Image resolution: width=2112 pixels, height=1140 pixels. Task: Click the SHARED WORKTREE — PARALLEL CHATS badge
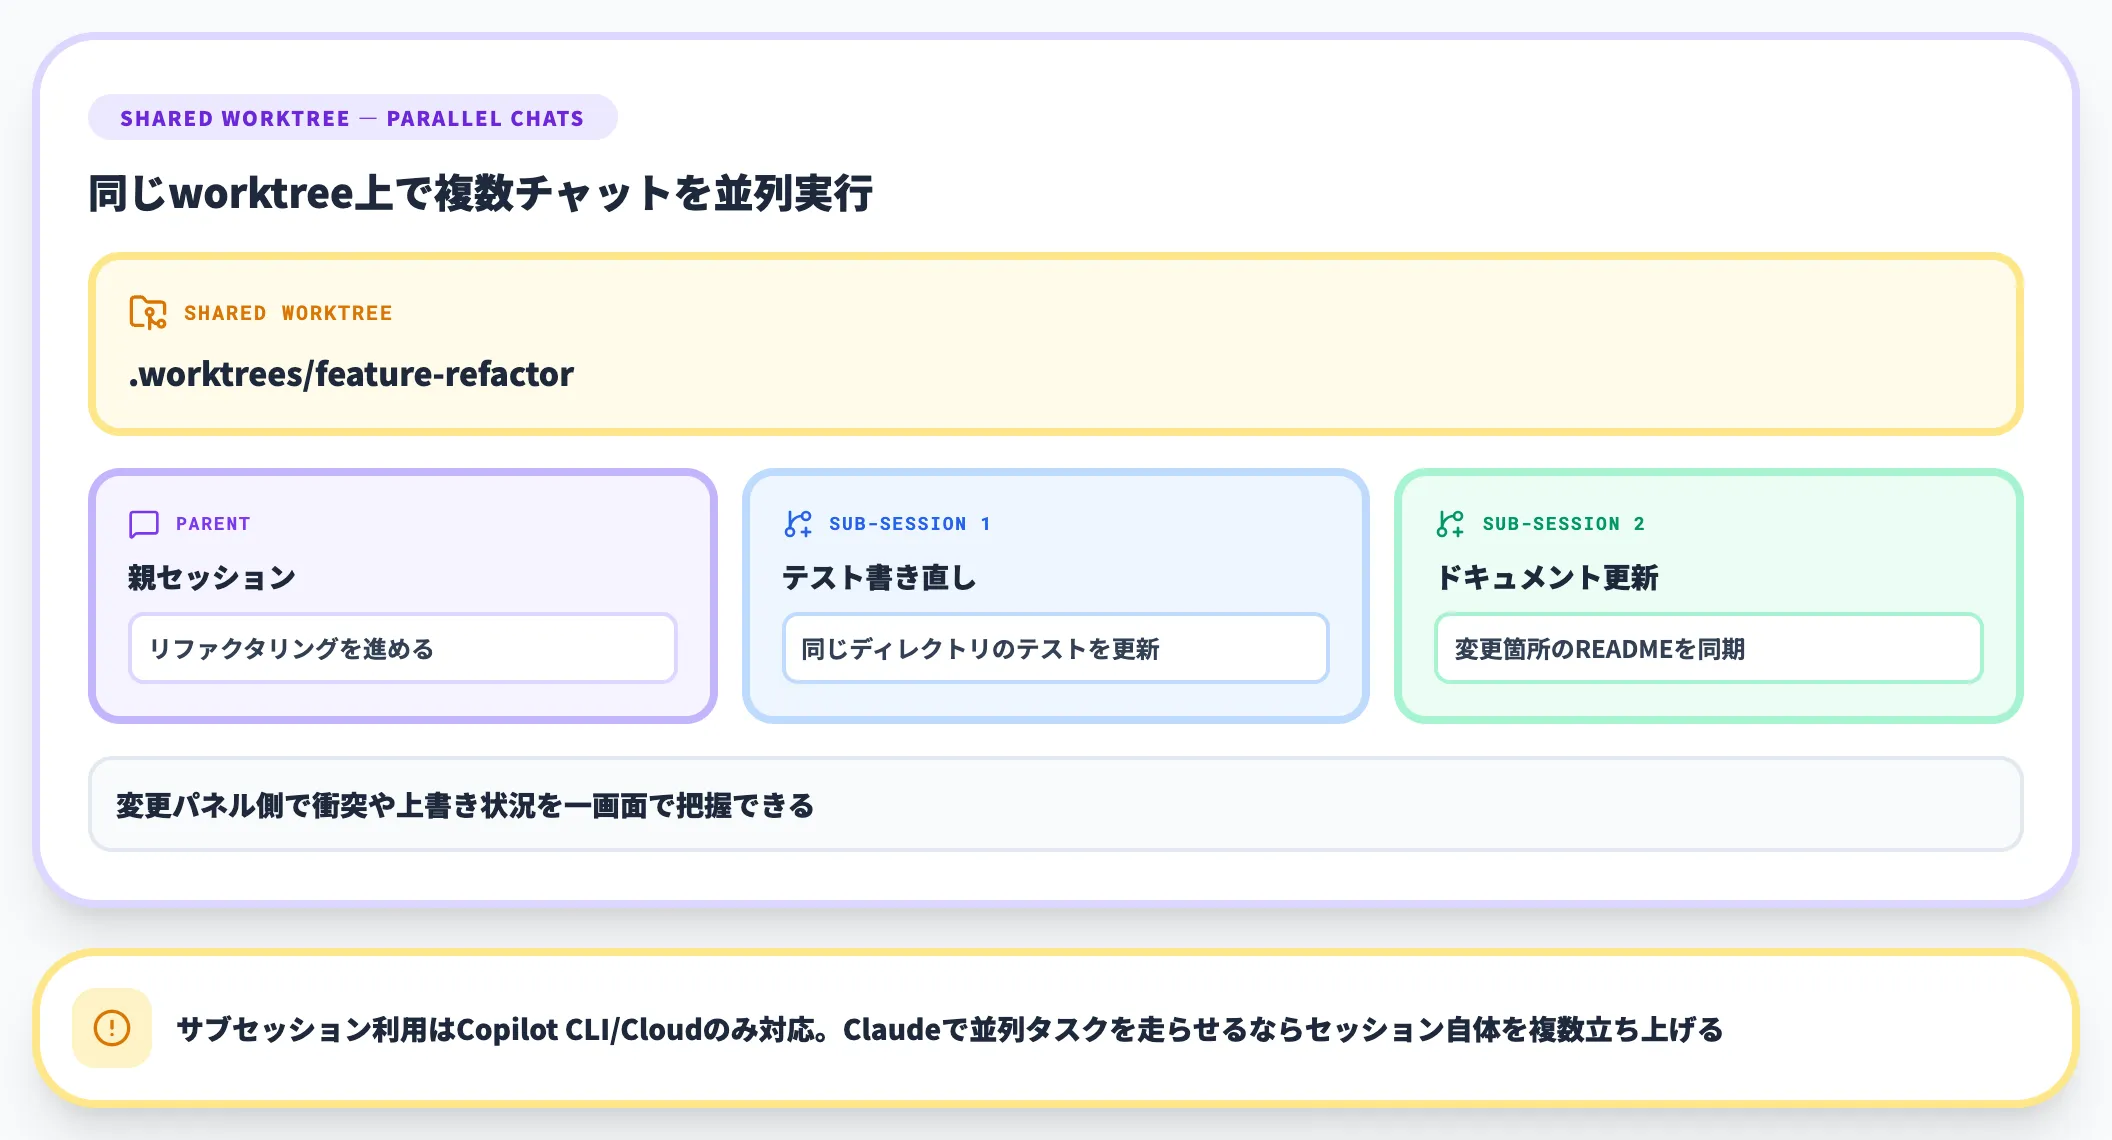[352, 118]
